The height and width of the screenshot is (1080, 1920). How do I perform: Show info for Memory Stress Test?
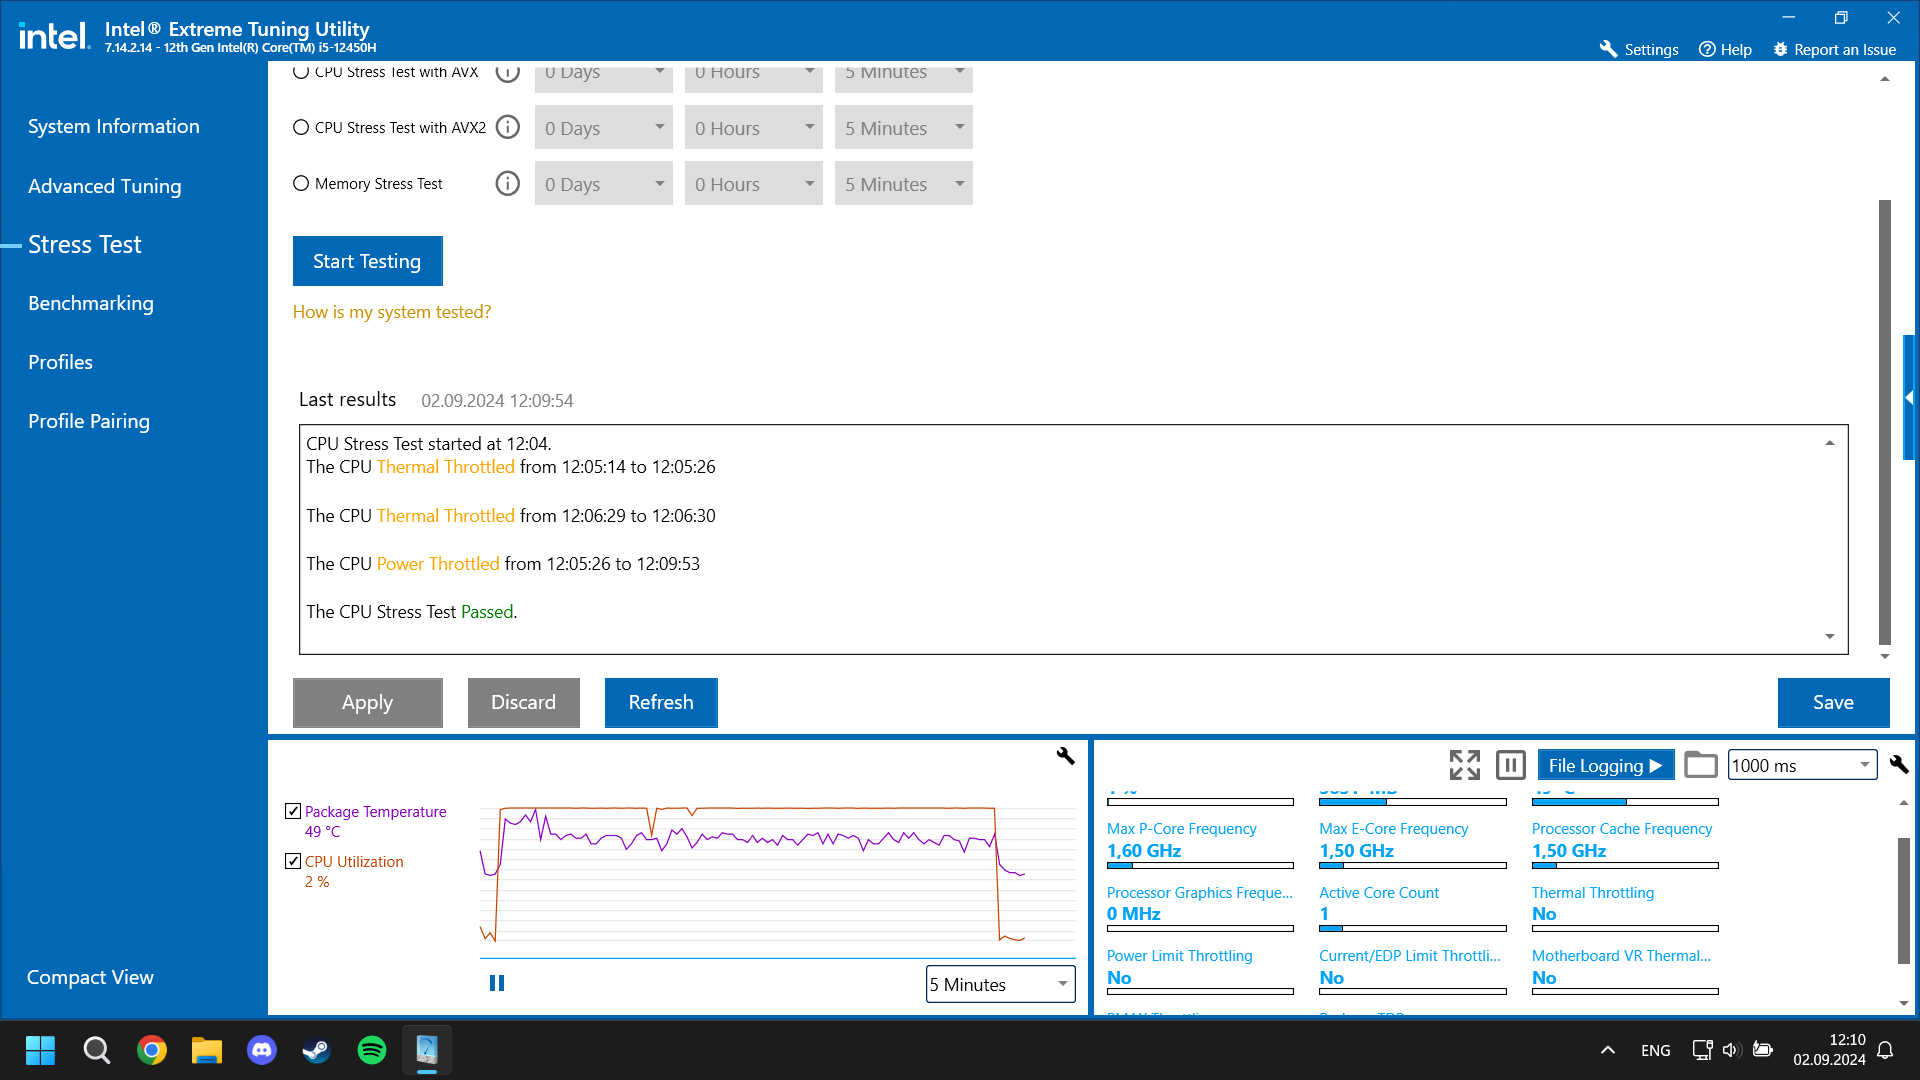pos(508,184)
